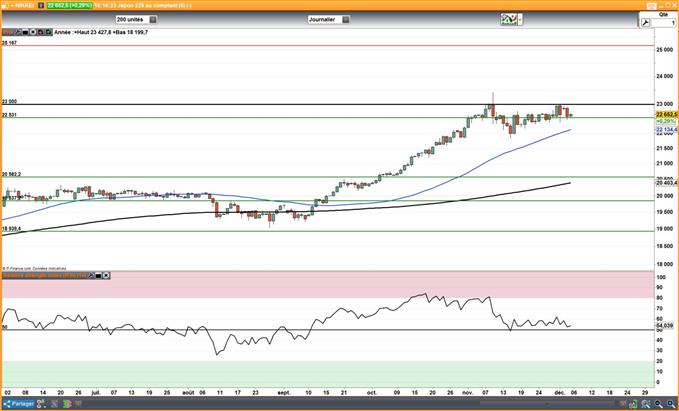
Task: Click the 'oct.' date label on time axis
Action: click(372, 392)
